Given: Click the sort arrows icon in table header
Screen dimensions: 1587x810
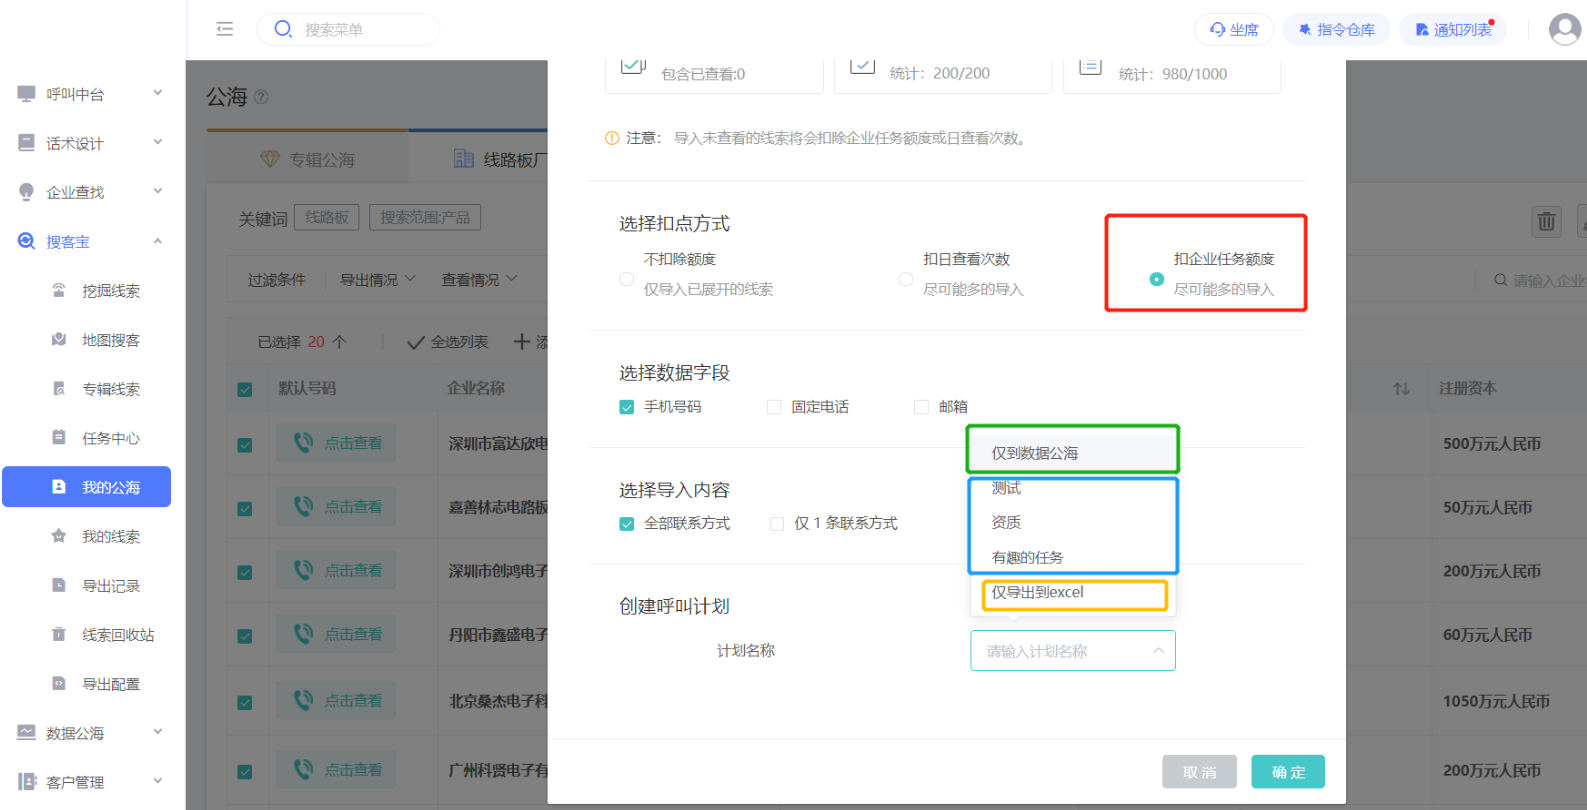Looking at the screenshot, I should pos(1401,388).
